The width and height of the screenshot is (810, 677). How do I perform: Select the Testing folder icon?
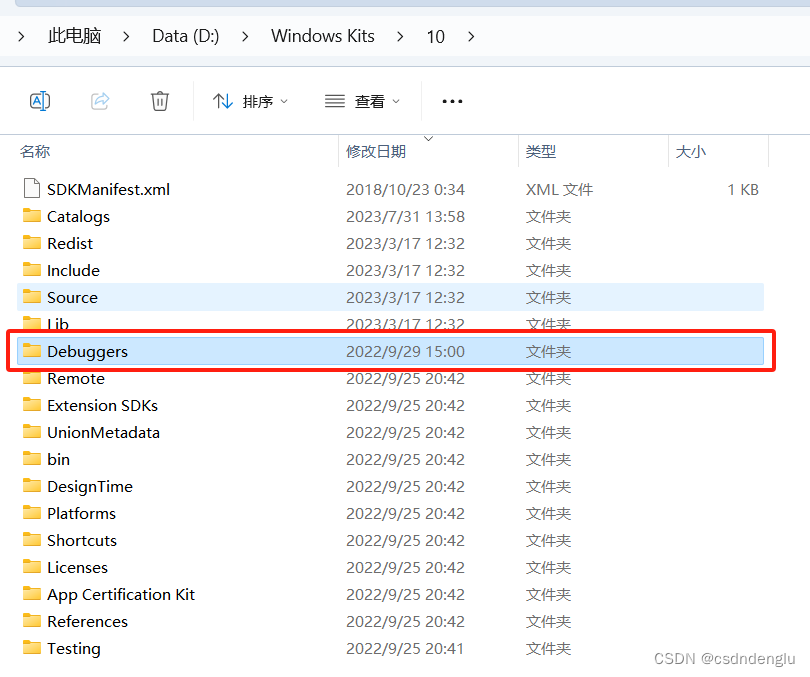[x=32, y=647]
